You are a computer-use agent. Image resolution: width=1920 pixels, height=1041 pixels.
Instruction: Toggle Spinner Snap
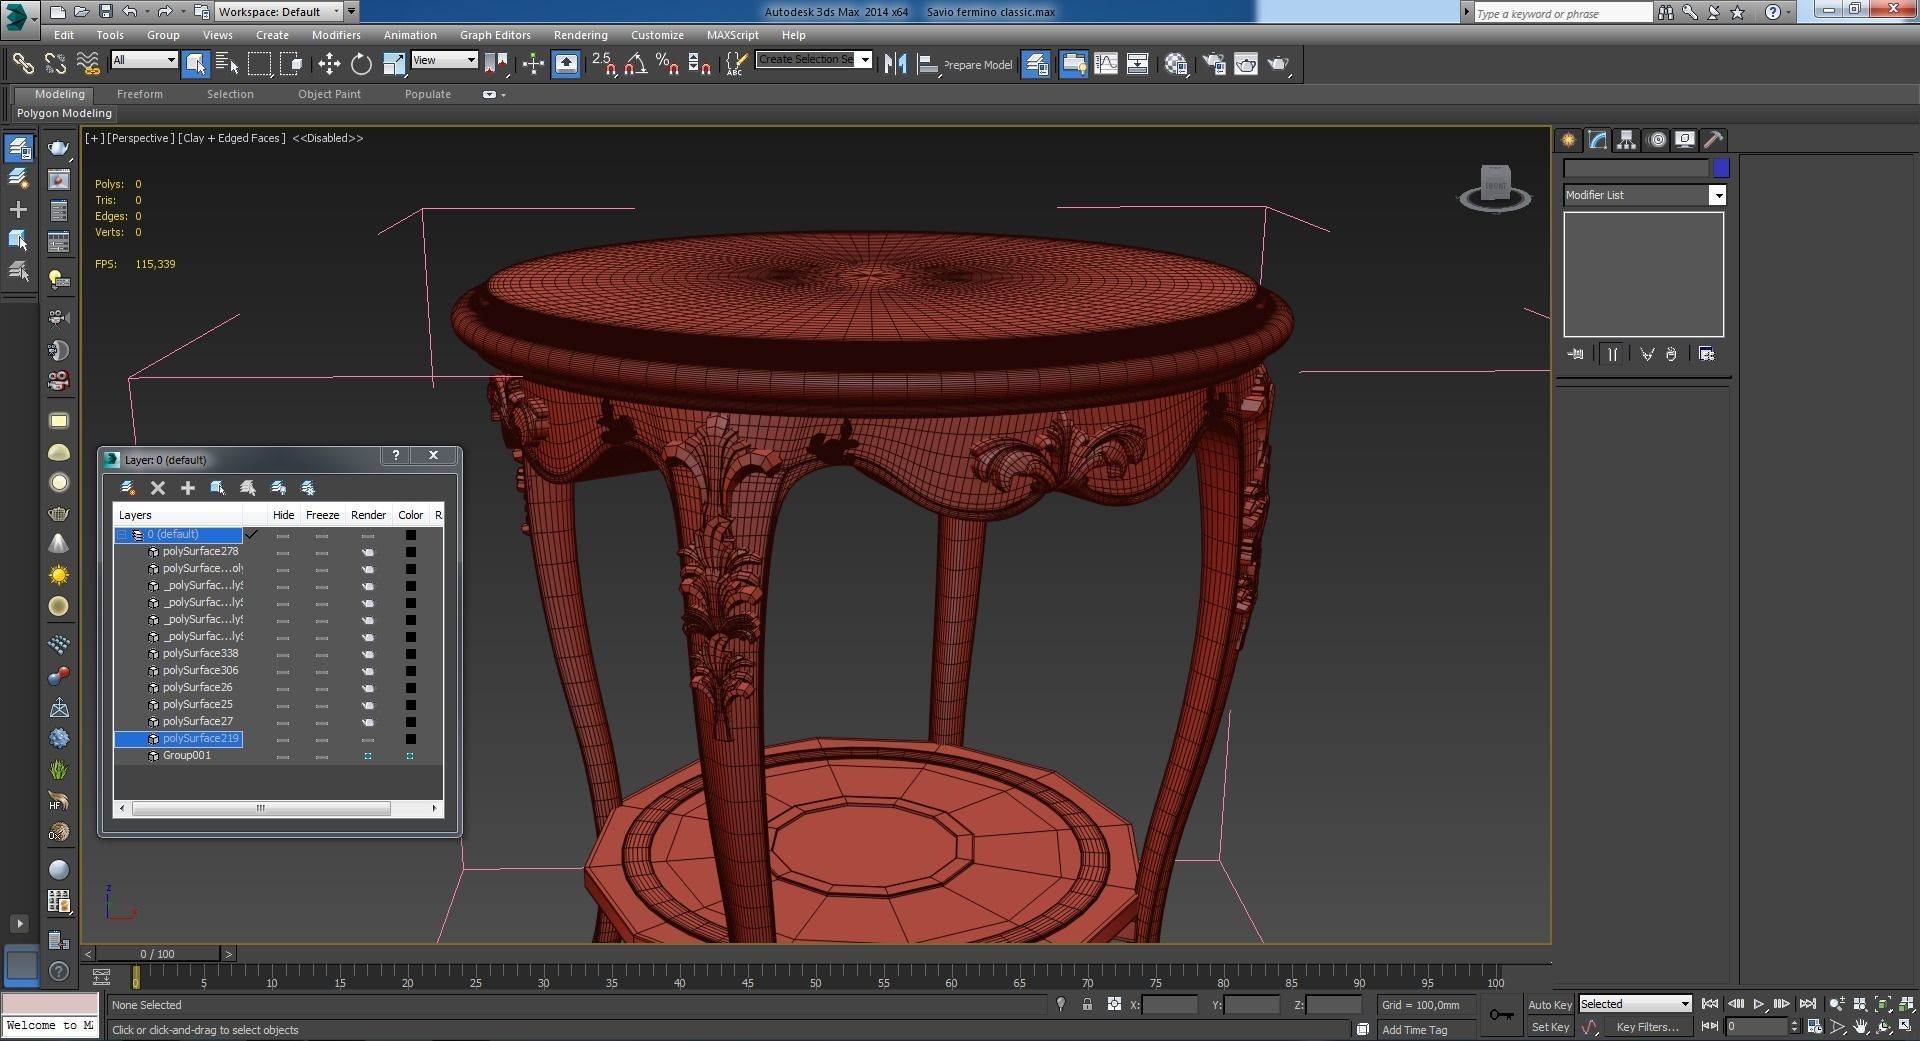700,64
